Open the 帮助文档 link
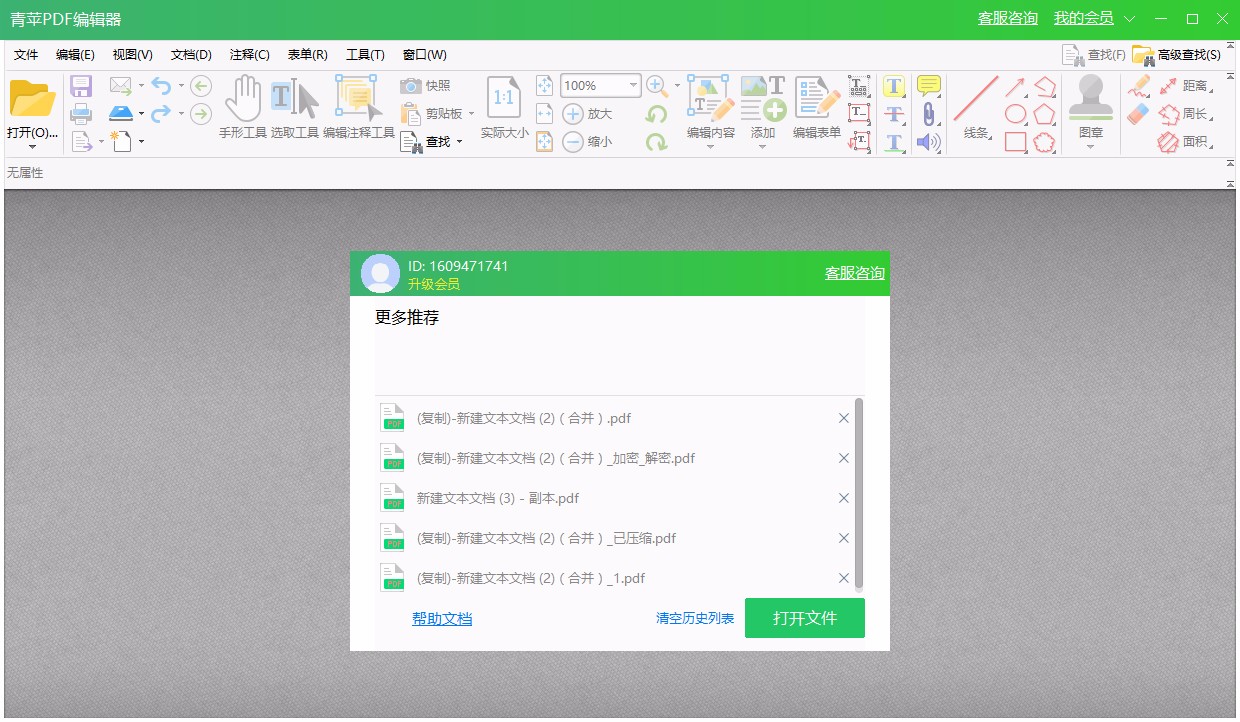 point(442,618)
